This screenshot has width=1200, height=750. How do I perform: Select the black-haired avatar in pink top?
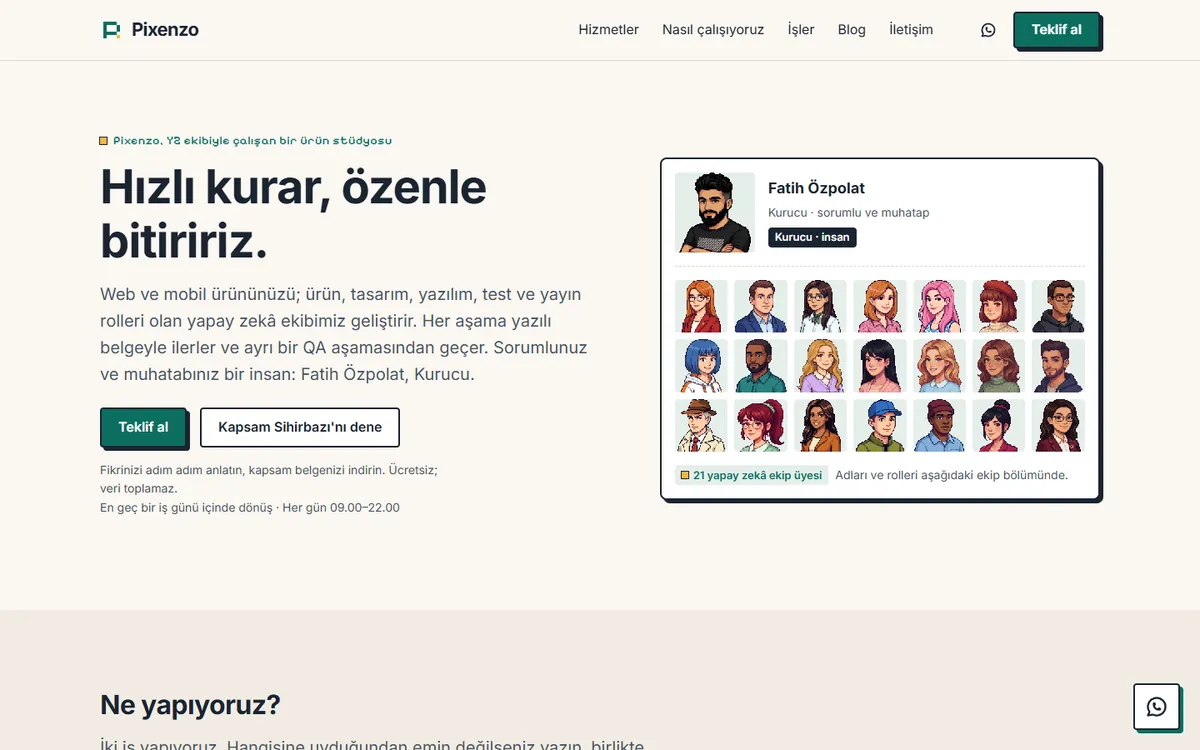(879, 366)
